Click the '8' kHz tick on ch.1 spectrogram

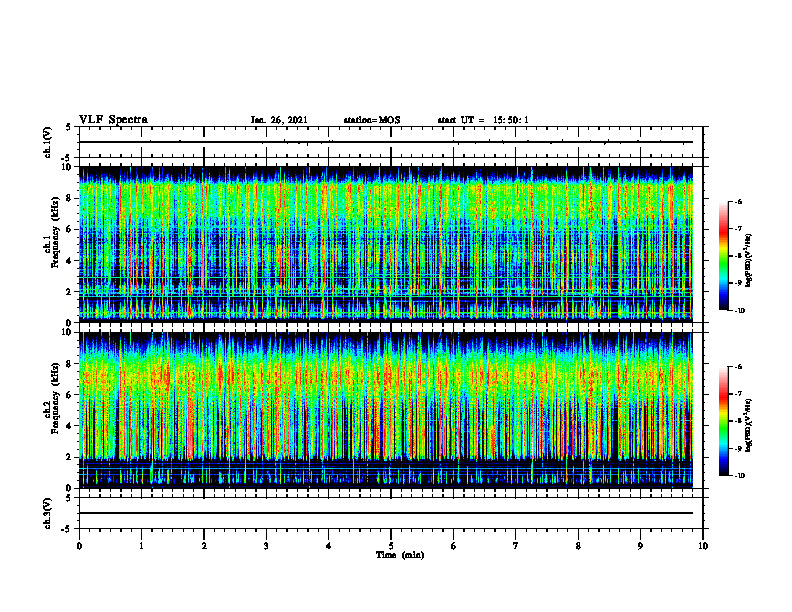pyautogui.click(x=70, y=198)
